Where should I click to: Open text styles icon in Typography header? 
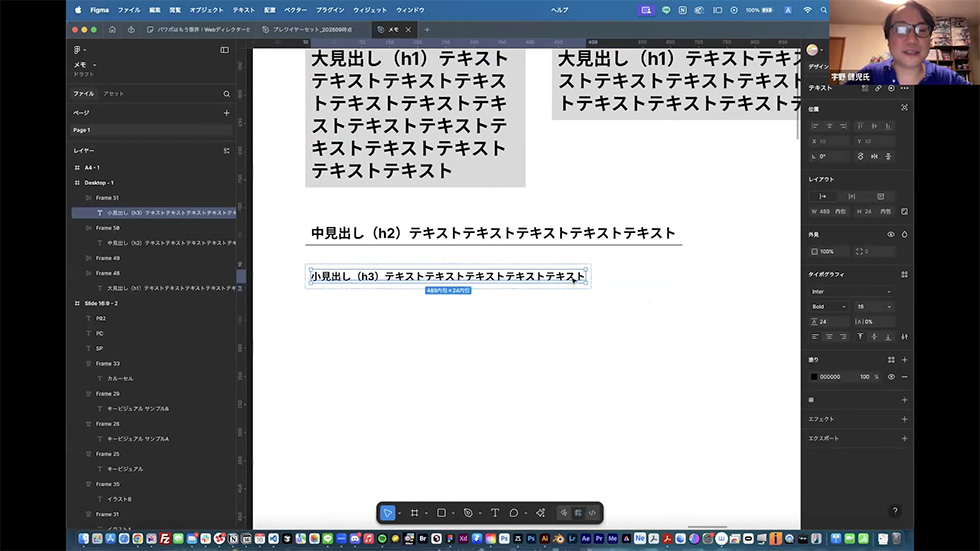click(x=904, y=274)
